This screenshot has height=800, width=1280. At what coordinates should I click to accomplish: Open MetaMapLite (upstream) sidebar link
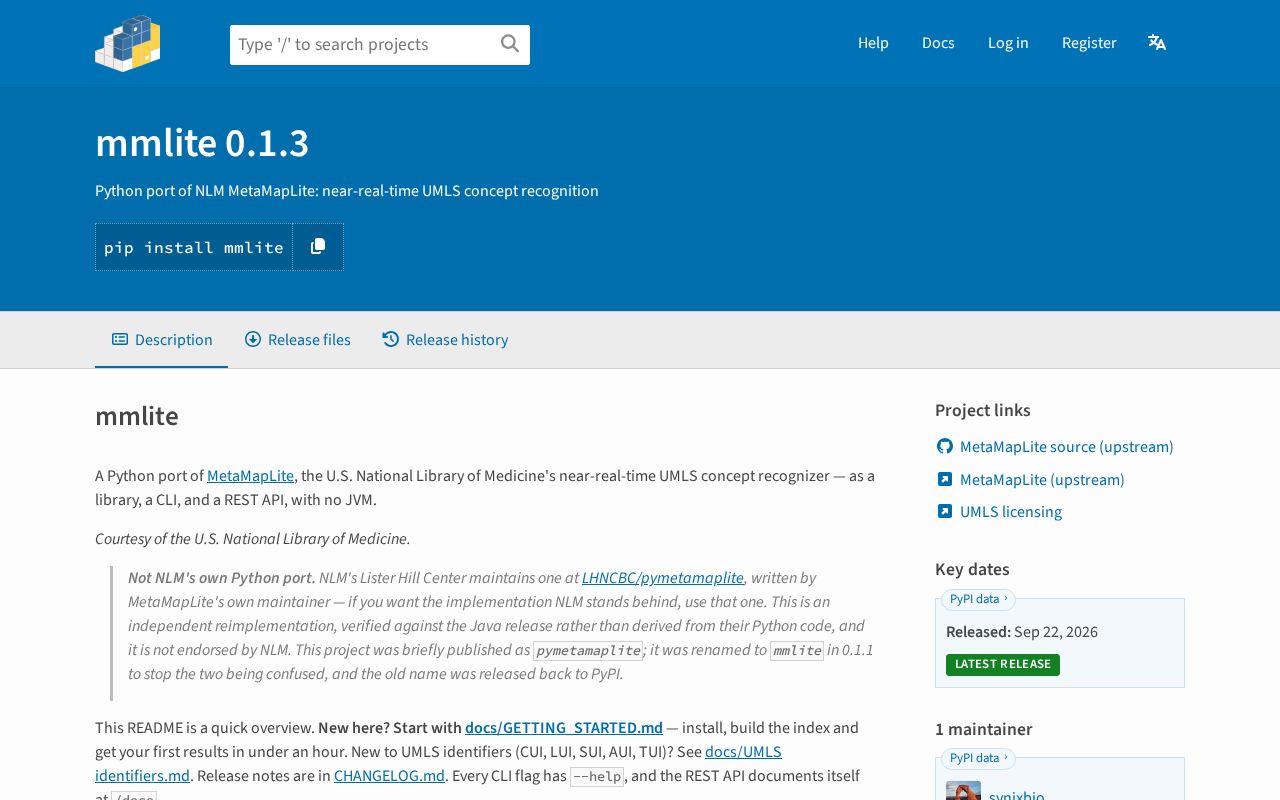pyautogui.click(x=1042, y=480)
